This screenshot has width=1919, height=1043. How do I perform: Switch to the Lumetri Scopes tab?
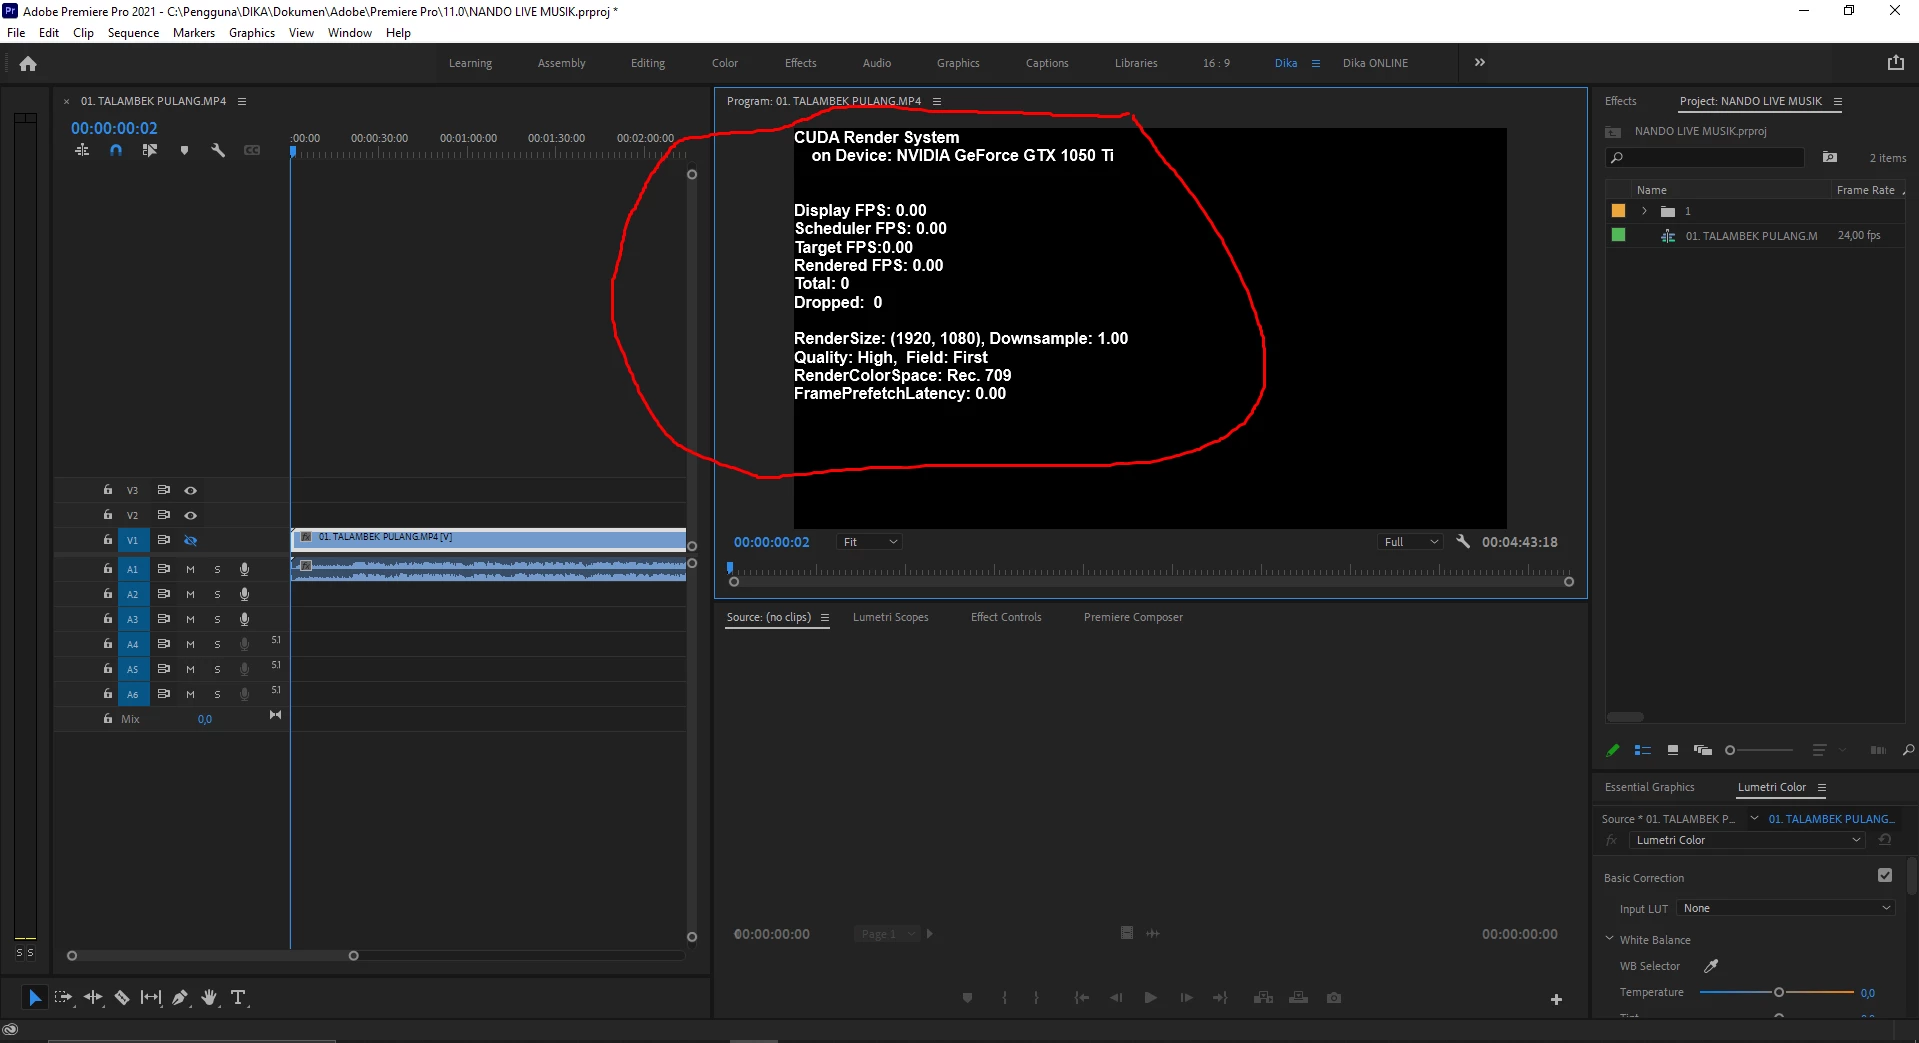pyautogui.click(x=891, y=617)
